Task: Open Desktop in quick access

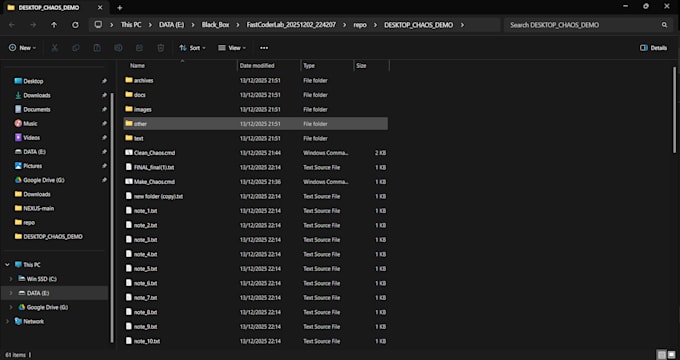Action: click(29, 81)
